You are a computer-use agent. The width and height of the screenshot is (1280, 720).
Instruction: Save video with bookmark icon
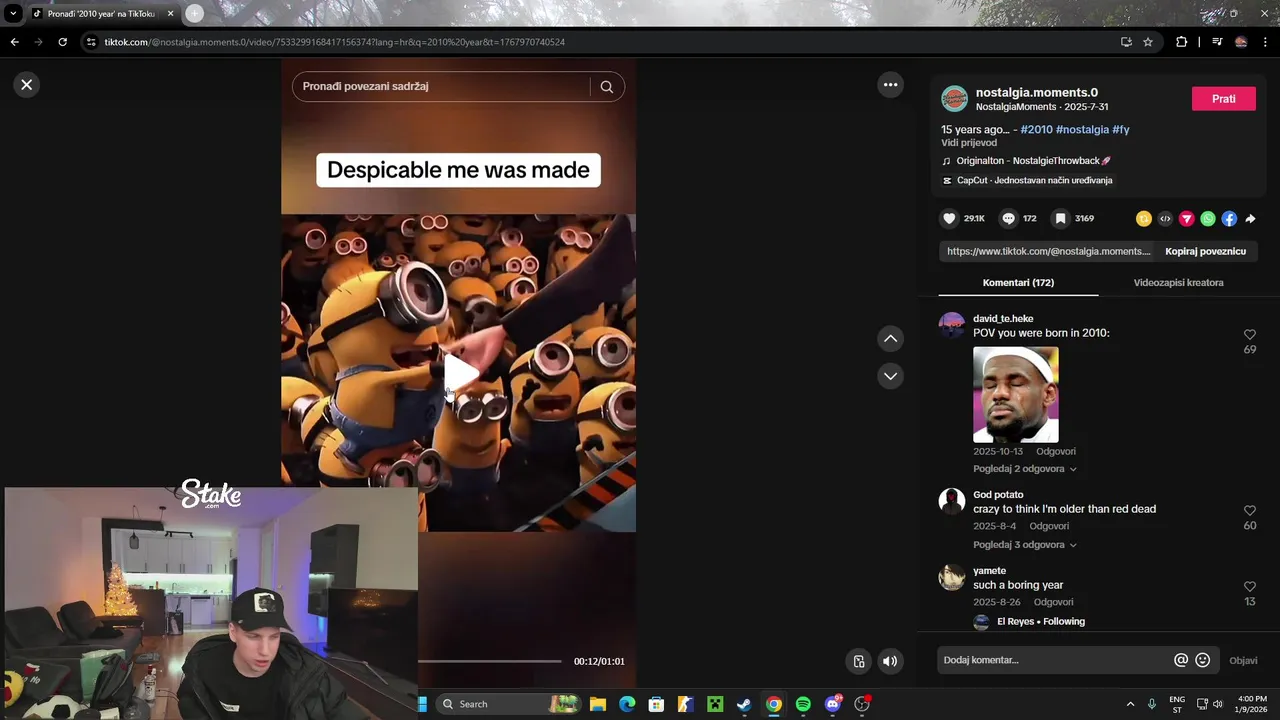click(1061, 218)
